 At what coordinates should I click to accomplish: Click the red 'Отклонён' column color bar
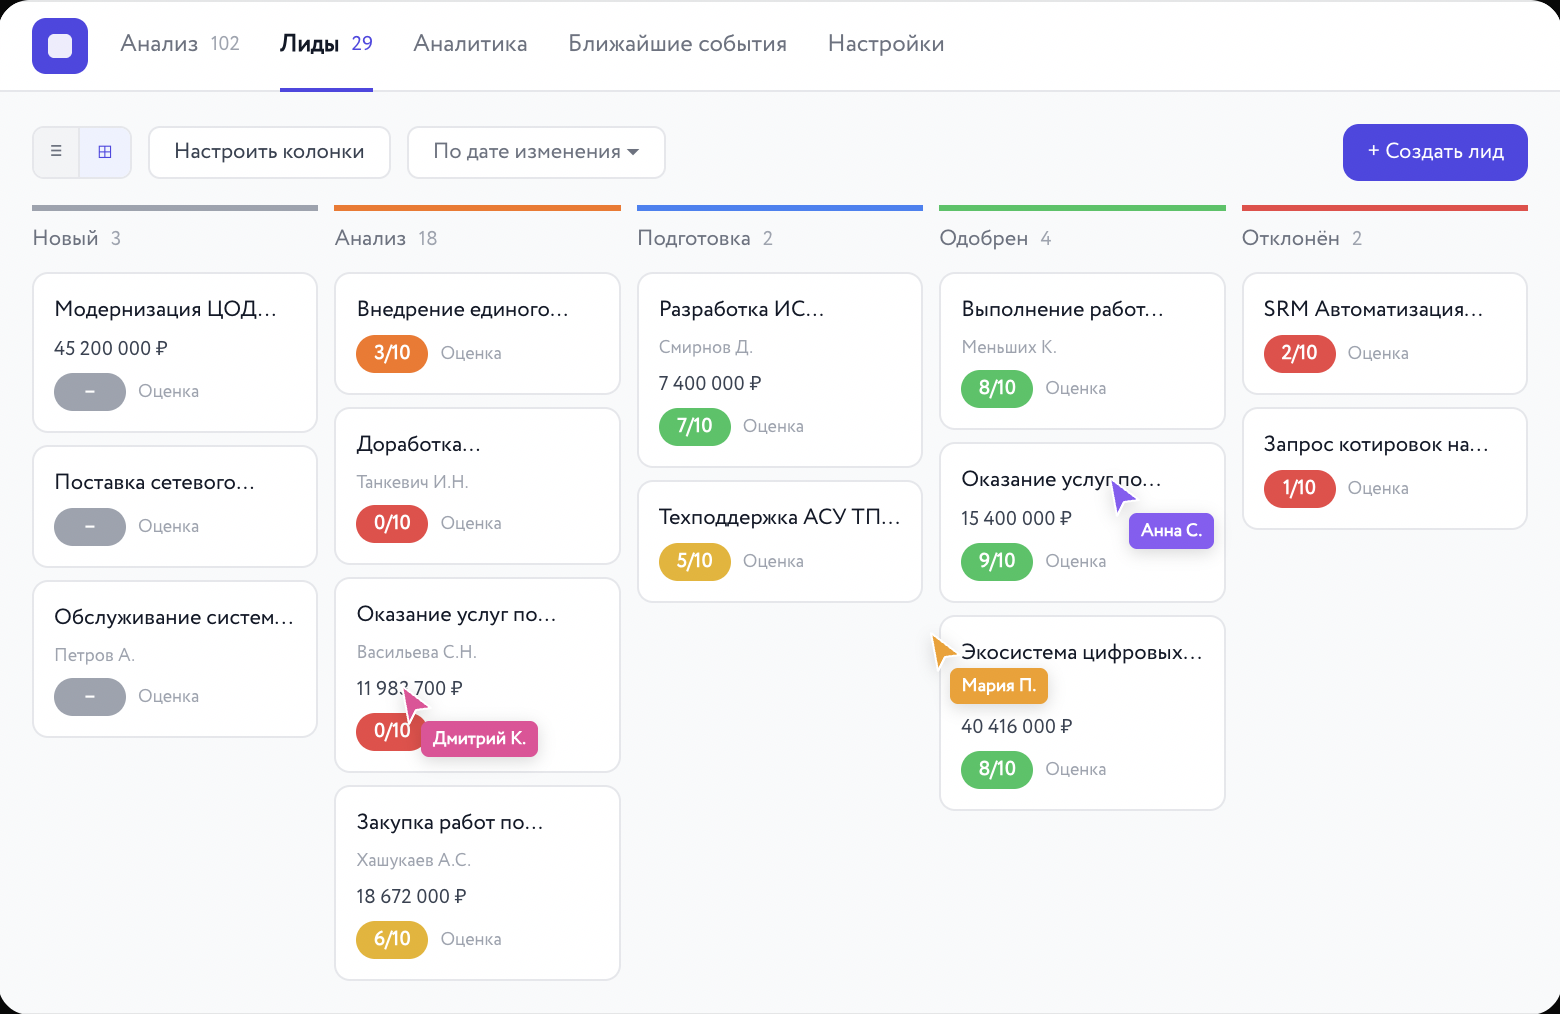1384,208
